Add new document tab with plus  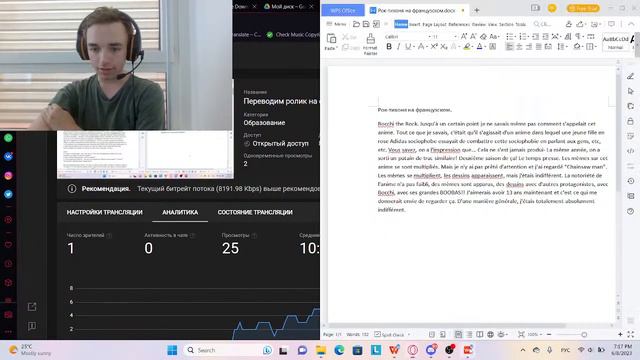tap(476, 10)
